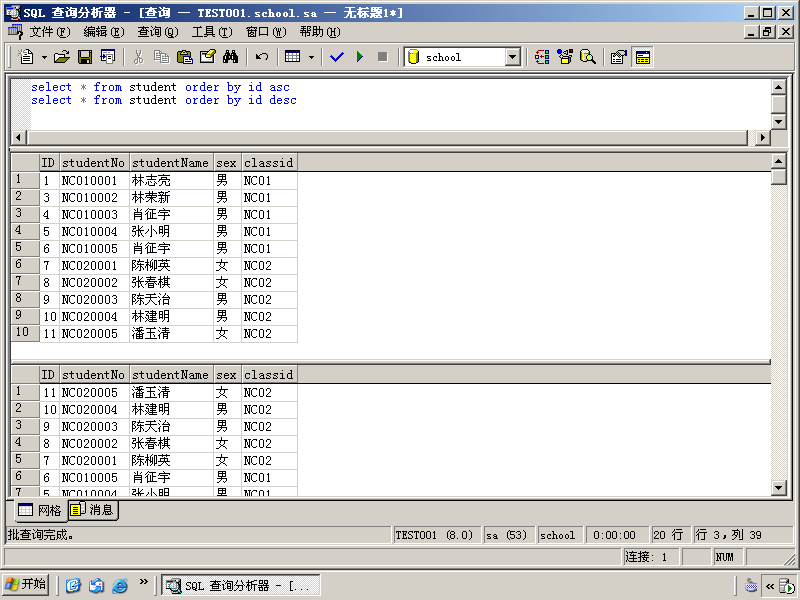Click the second quick launch Outlook icon
800x600 pixels.
pos(96,585)
